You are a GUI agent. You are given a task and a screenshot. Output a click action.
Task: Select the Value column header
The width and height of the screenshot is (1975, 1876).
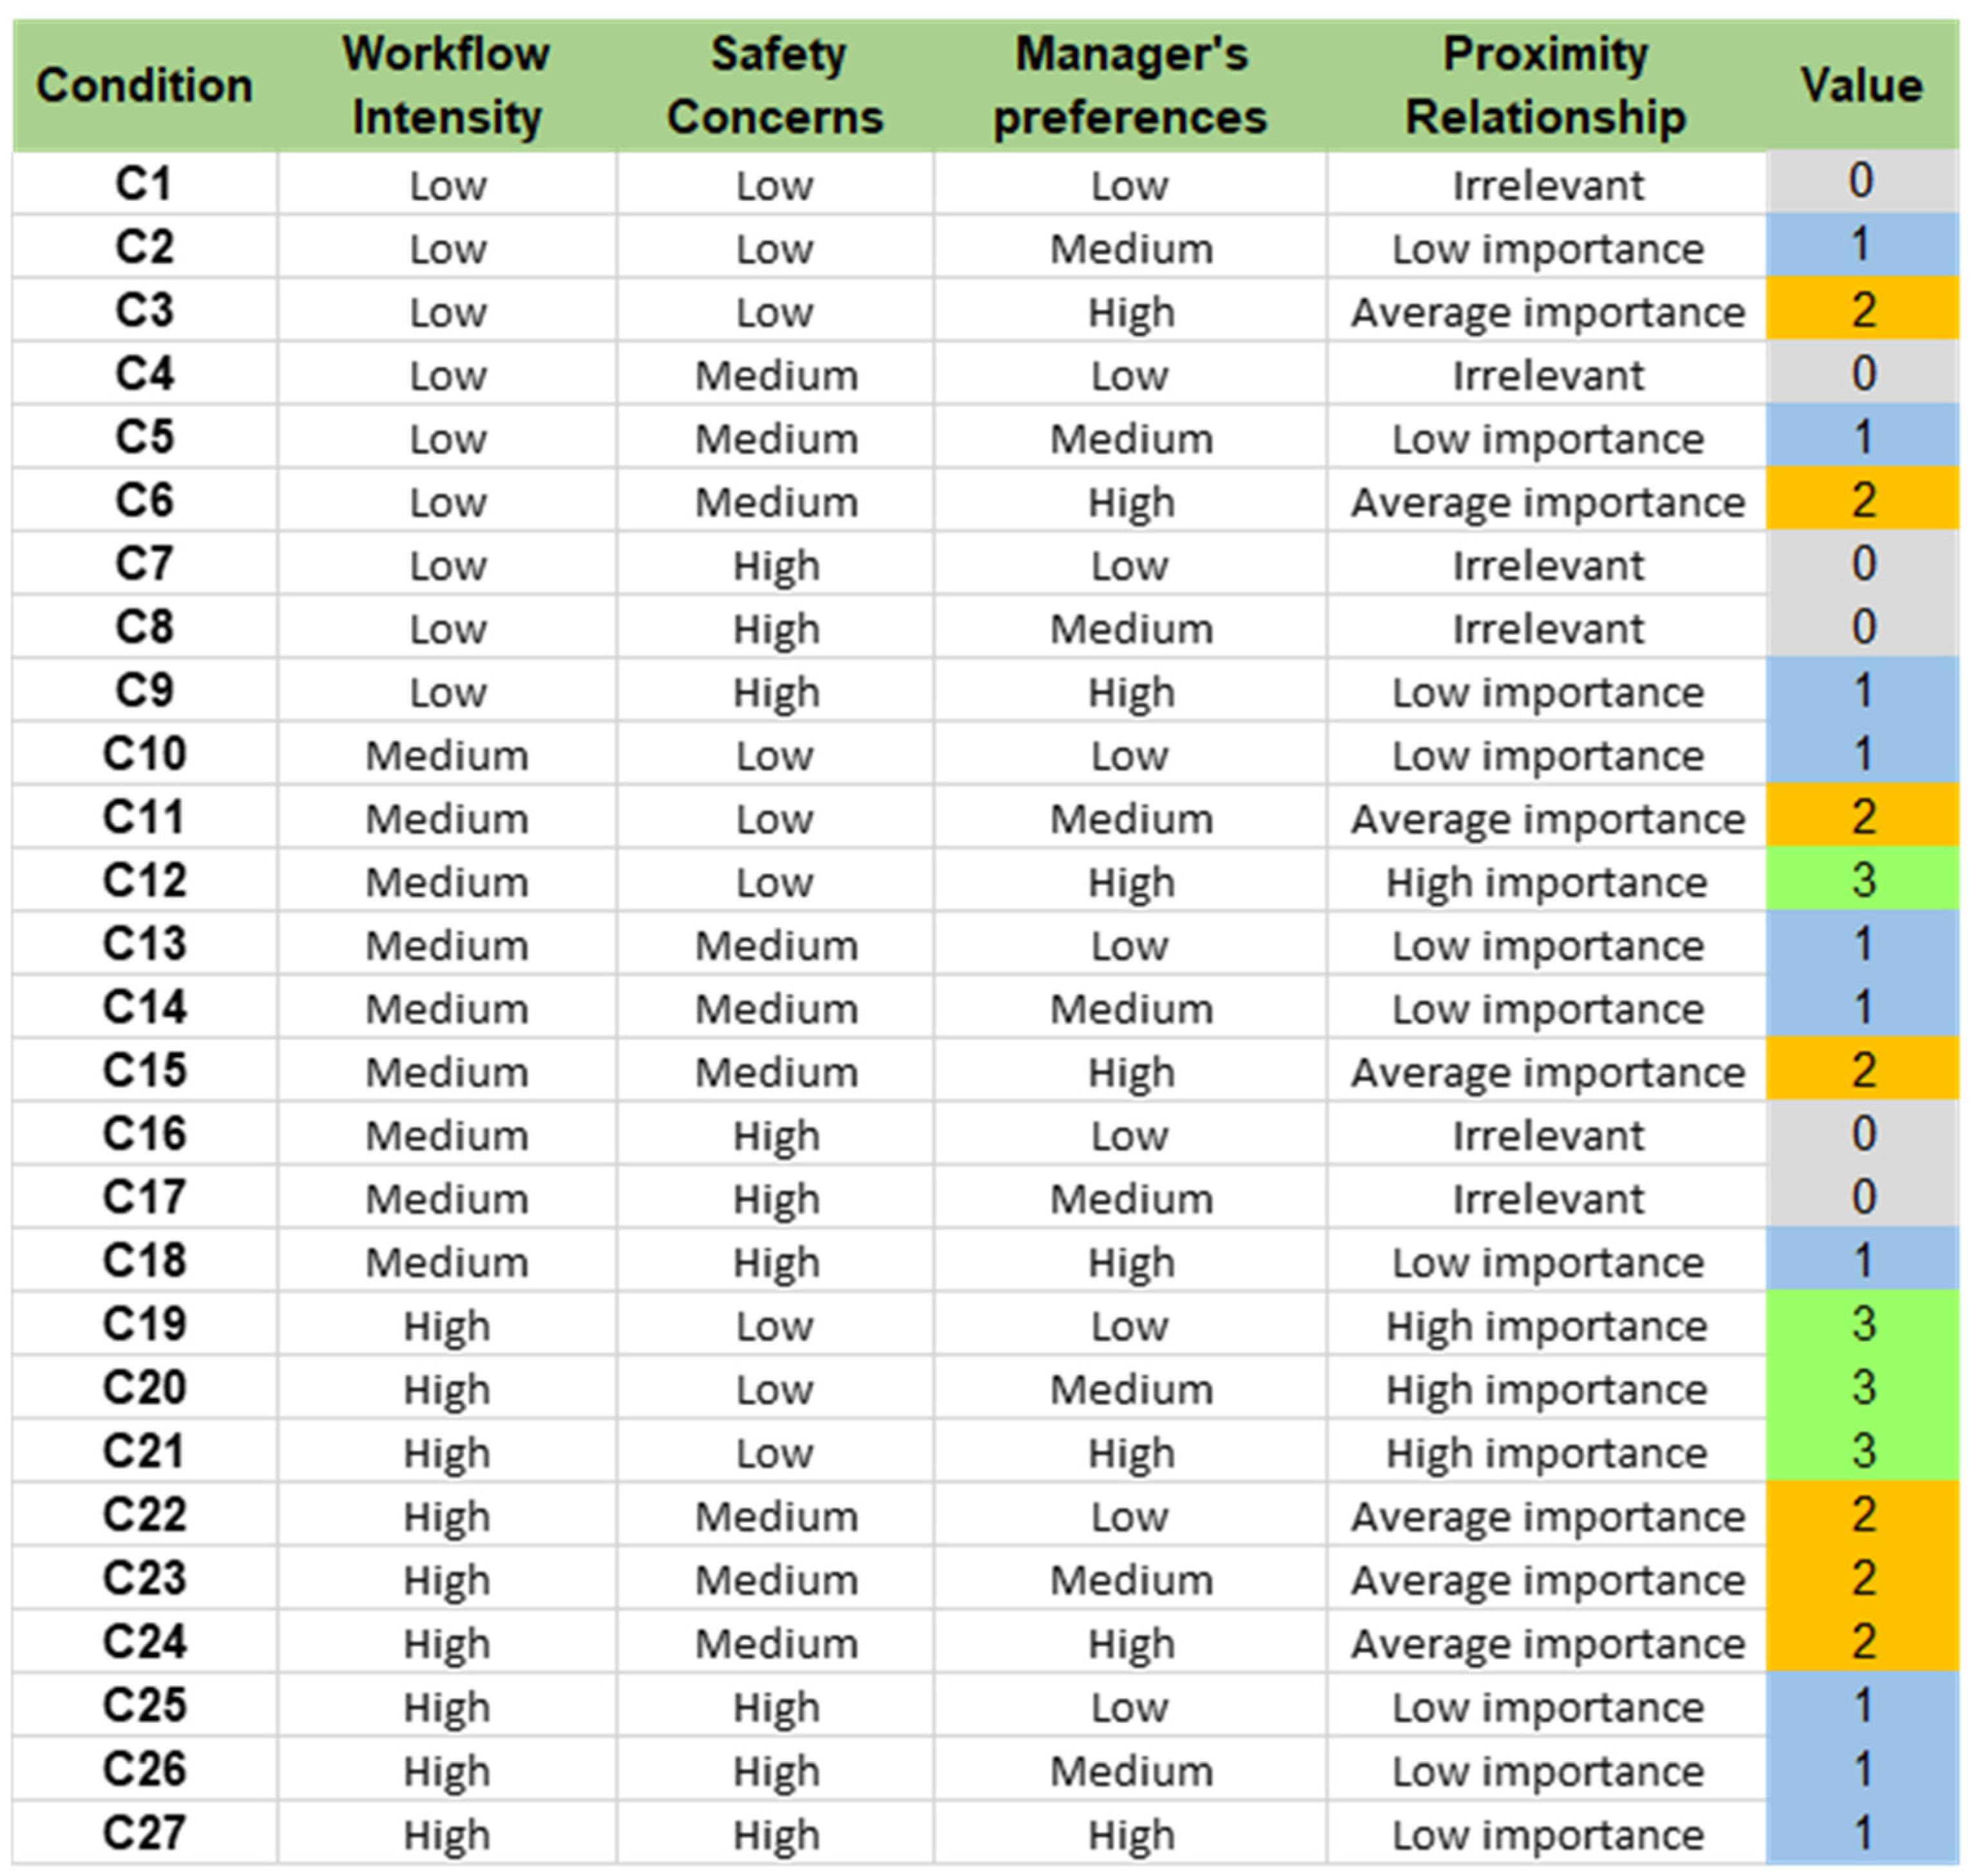[1861, 86]
